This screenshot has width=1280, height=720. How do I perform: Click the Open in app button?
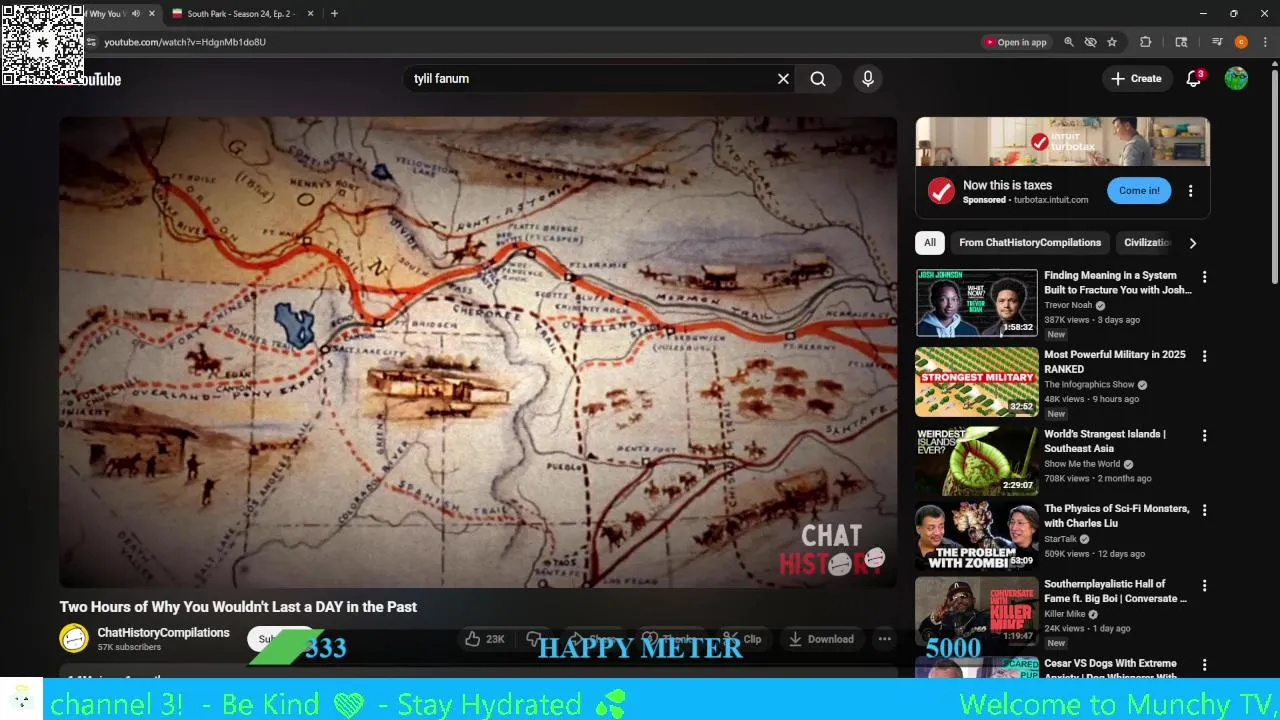point(1015,42)
